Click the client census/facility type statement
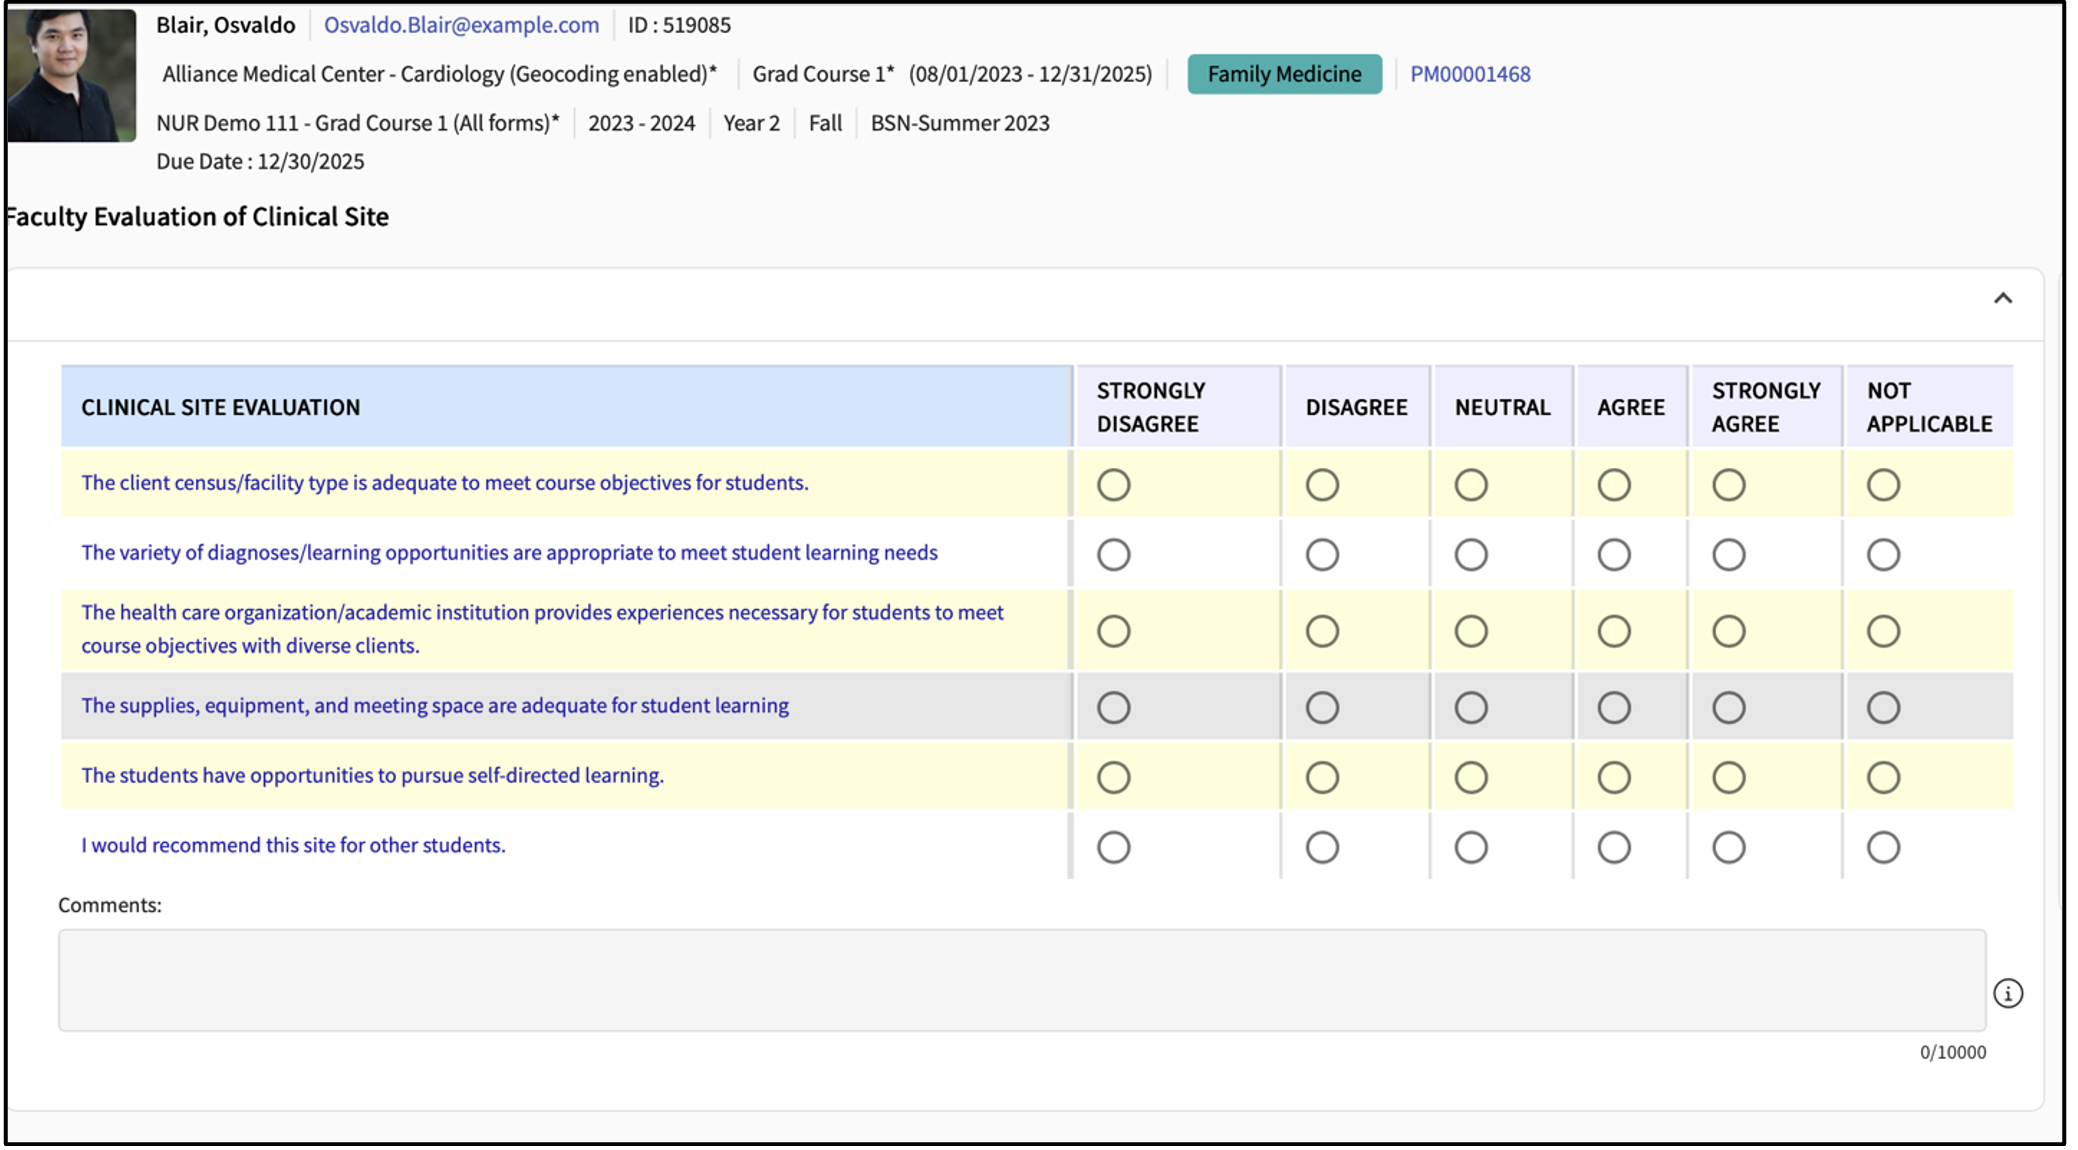The height and width of the screenshot is (1150, 2078). coord(444,483)
